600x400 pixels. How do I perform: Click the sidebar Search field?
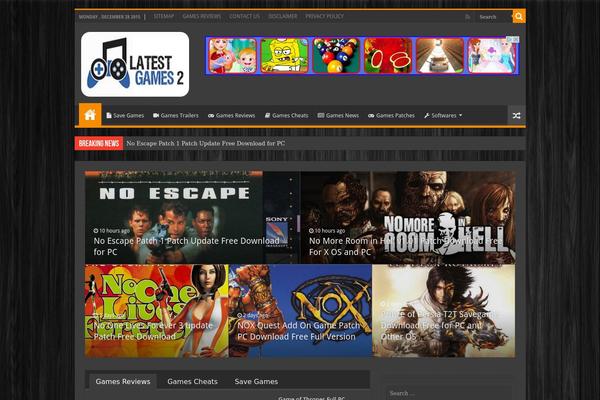pyautogui.click(x=447, y=393)
